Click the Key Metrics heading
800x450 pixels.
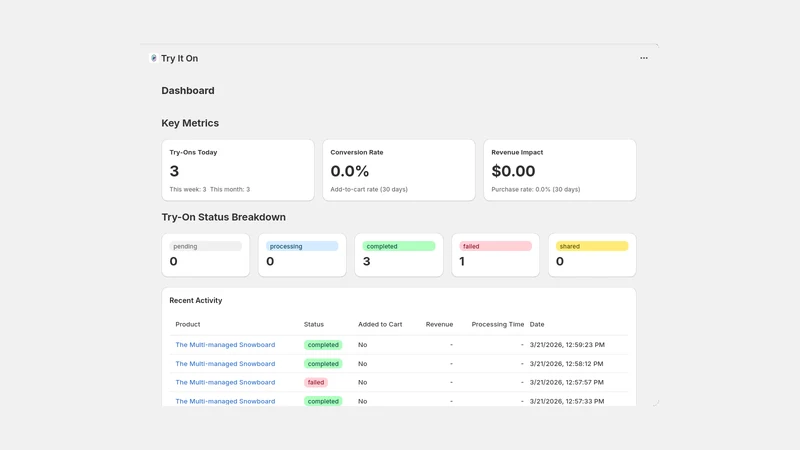pyautogui.click(x=190, y=123)
